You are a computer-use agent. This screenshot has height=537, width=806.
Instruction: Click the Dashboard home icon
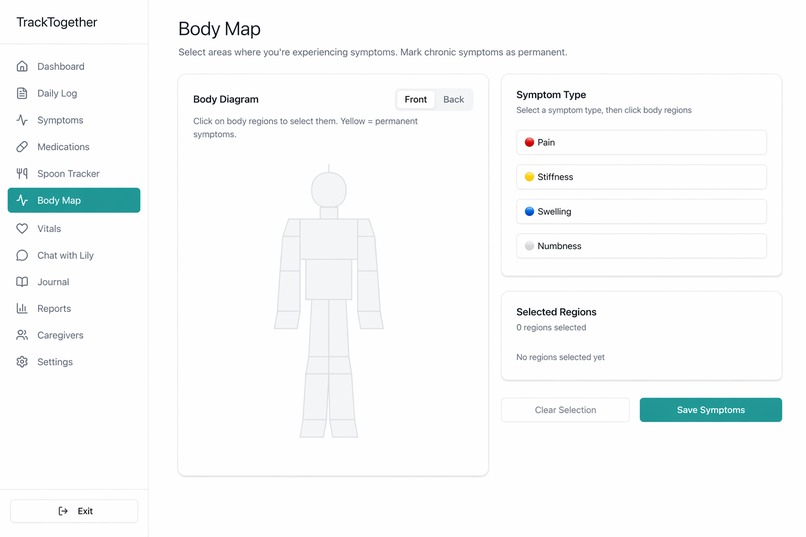click(x=22, y=66)
